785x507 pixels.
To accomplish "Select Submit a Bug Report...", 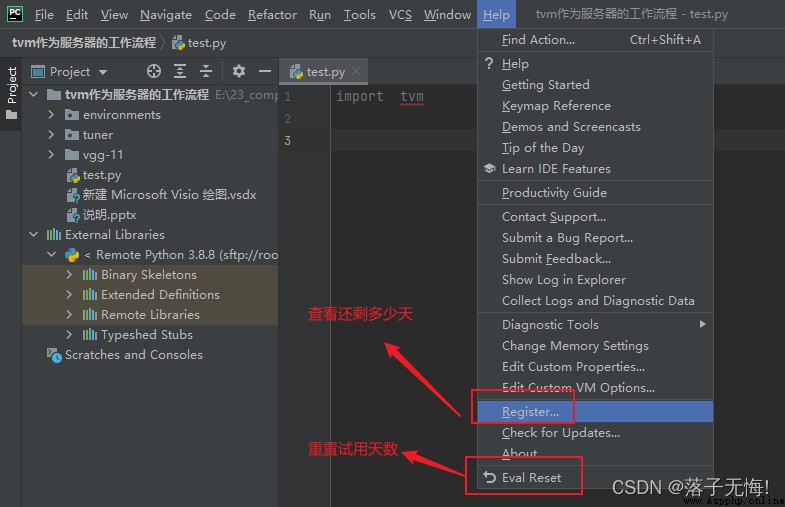I will click(x=595, y=238).
